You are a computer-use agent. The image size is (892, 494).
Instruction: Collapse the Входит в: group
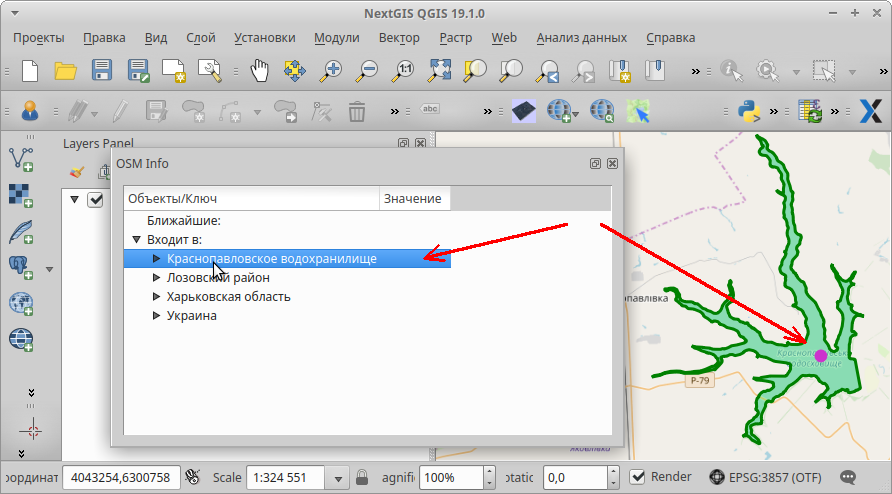coord(137,240)
